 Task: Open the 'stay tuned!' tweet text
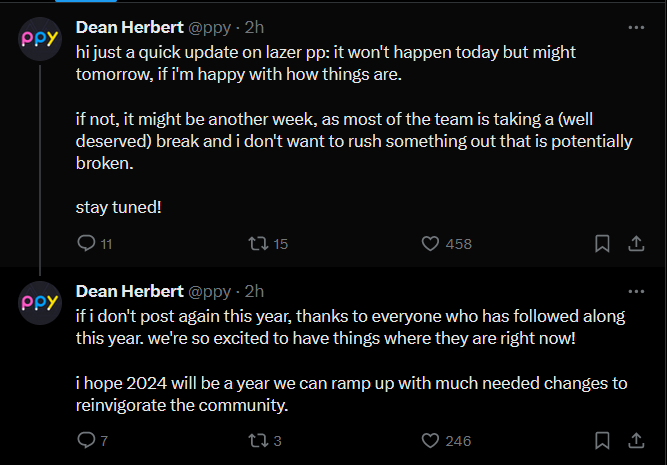tap(118, 208)
